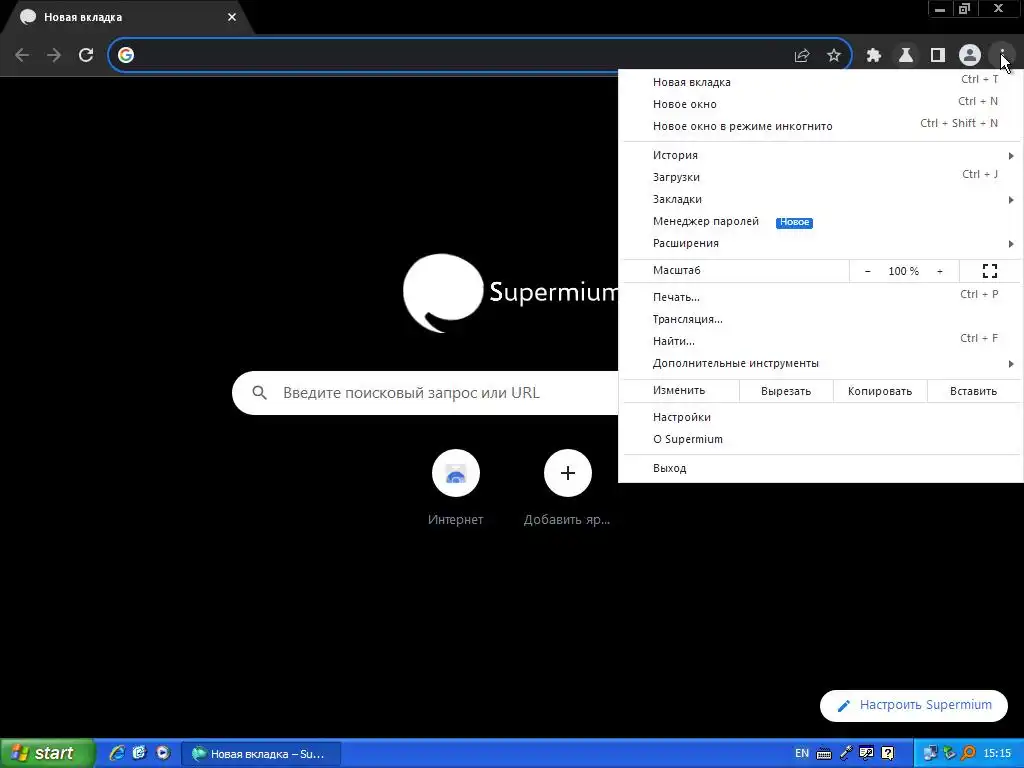
Task: Toggle the side panel icon
Action: pyautogui.click(x=938, y=56)
